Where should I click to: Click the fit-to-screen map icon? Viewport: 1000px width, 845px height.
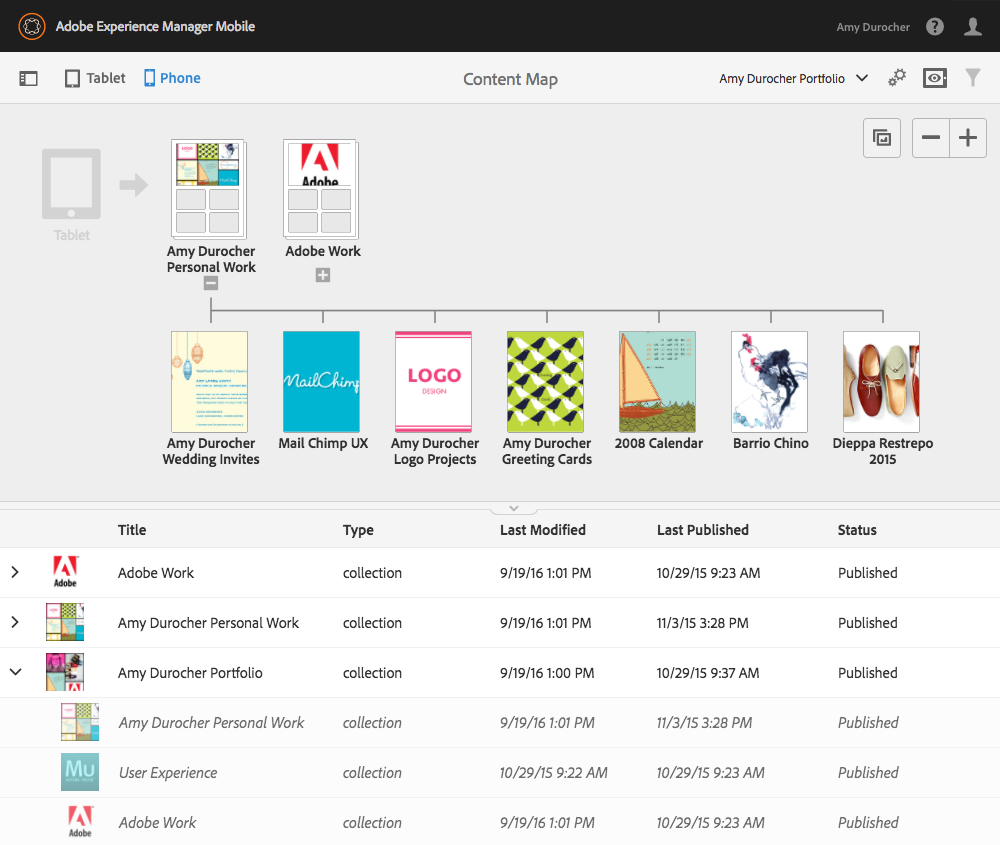tap(882, 138)
